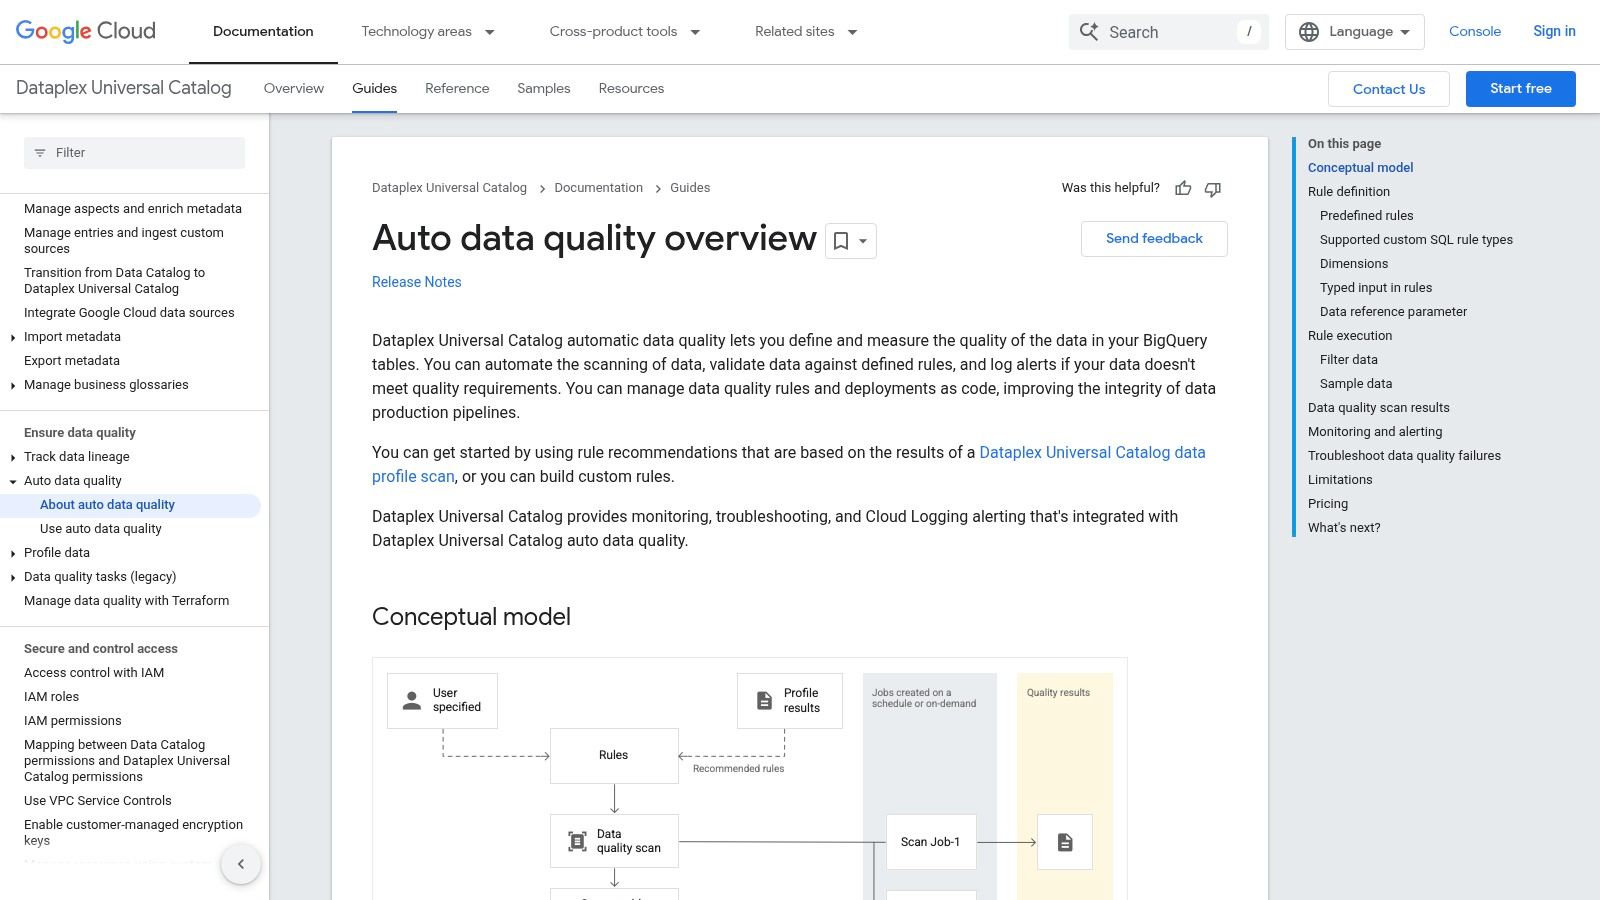Image resolution: width=1600 pixels, height=900 pixels.
Task: Click the bookmark icon beside page title
Action: 841,241
